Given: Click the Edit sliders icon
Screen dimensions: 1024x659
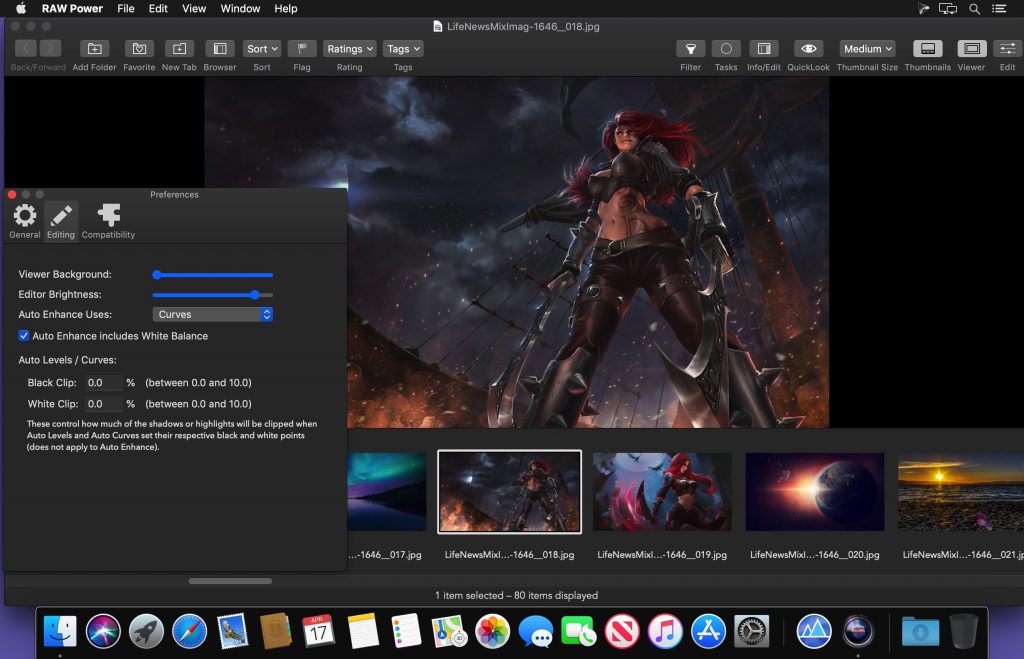Looking at the screenshot, I should click(1007, 49).
